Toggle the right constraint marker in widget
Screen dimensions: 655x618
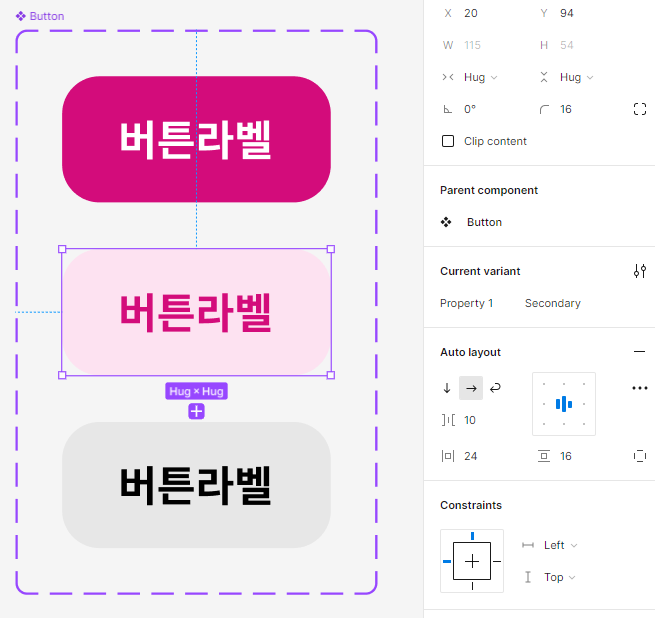[x=497, y=561]
